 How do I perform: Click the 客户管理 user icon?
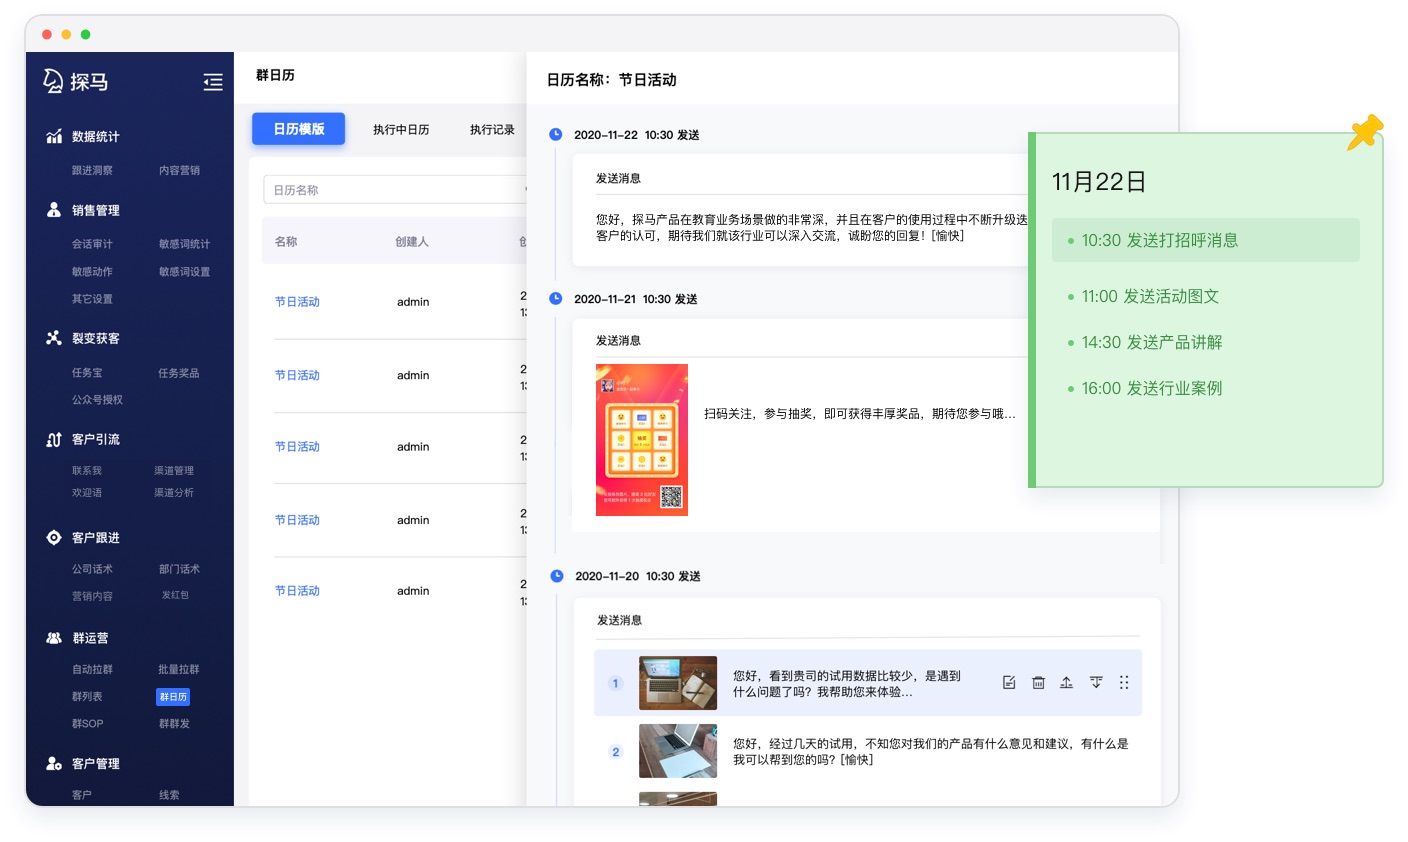[54, 763]
